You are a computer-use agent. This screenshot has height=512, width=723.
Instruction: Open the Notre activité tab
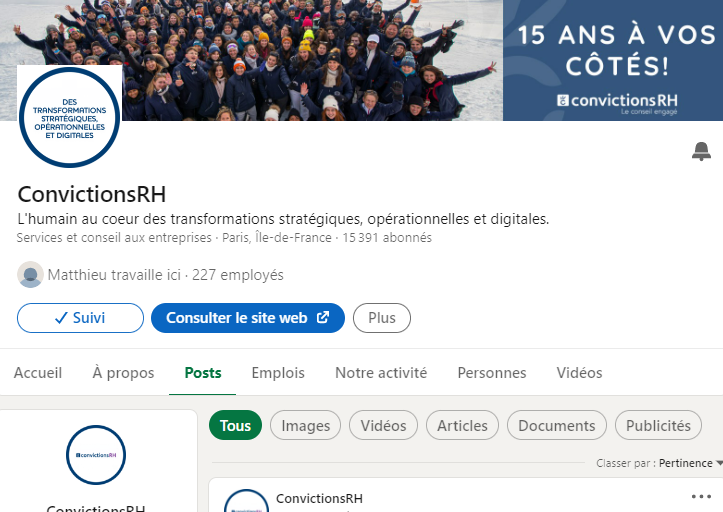click(x=381, y=373)
